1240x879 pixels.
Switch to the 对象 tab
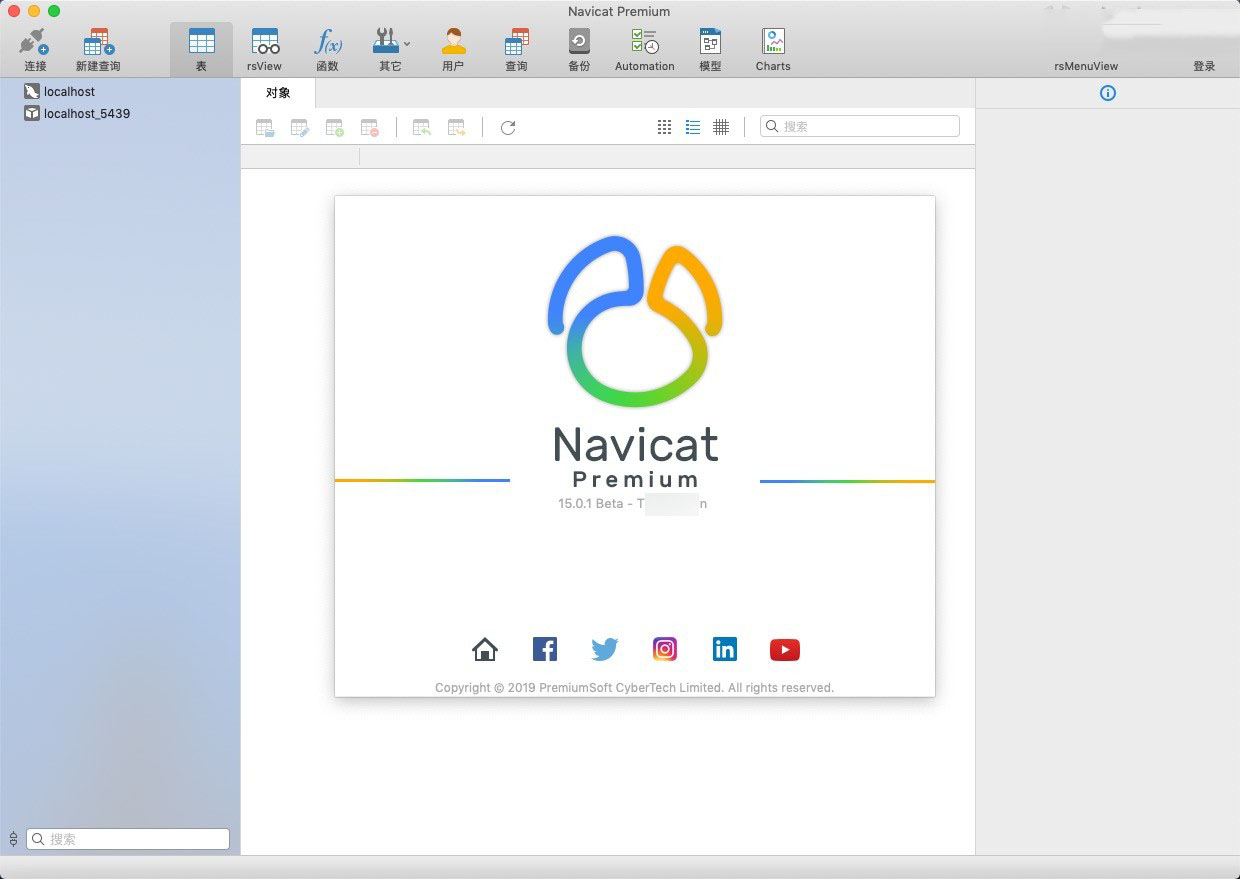(278, 92)
